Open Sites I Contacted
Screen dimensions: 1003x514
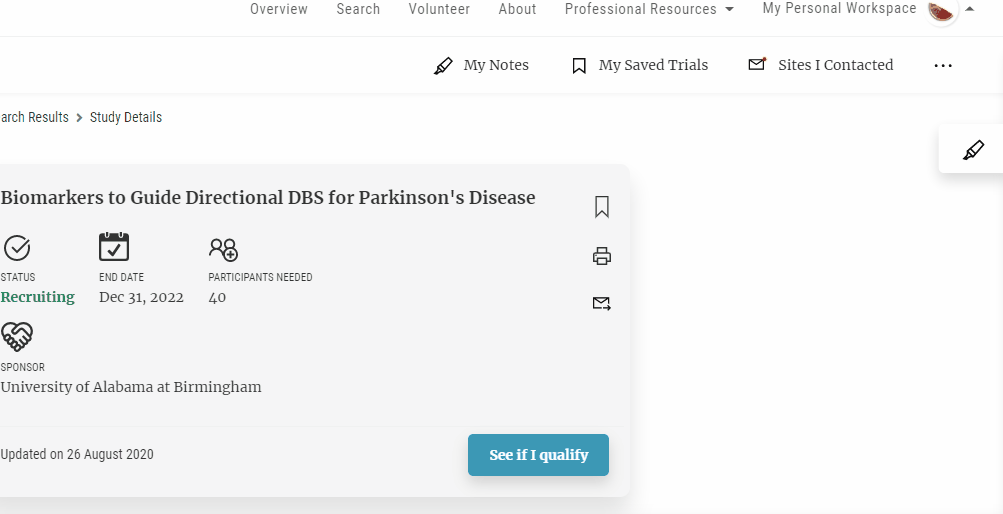point(835,65)
